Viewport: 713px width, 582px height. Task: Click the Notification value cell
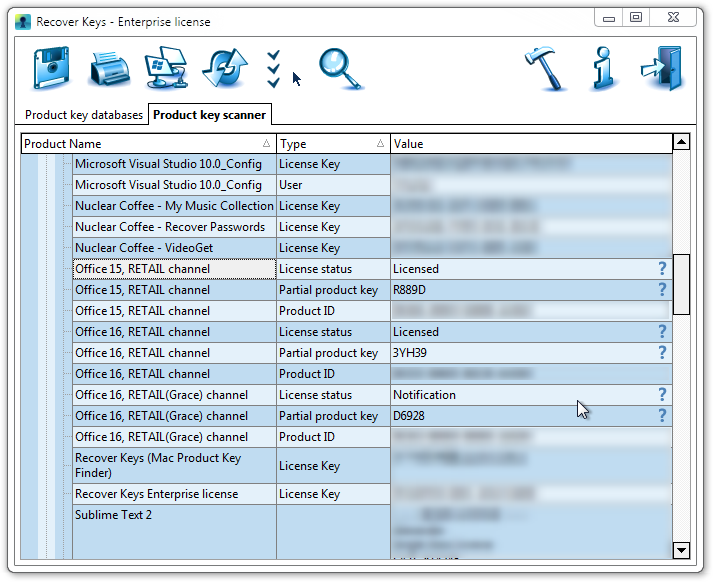point(531,395)
